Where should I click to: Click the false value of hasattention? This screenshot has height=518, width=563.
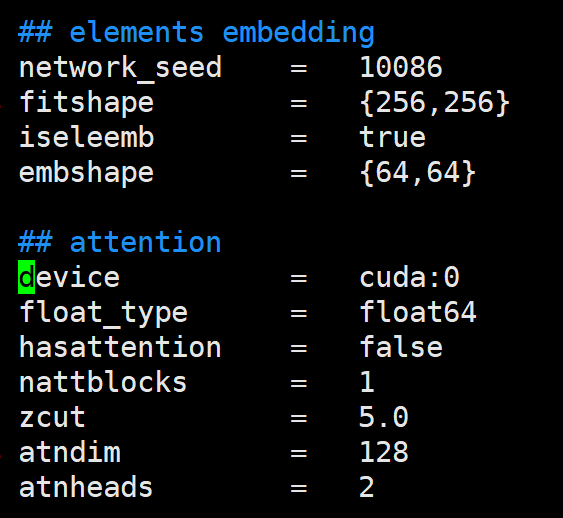point(401,347)
